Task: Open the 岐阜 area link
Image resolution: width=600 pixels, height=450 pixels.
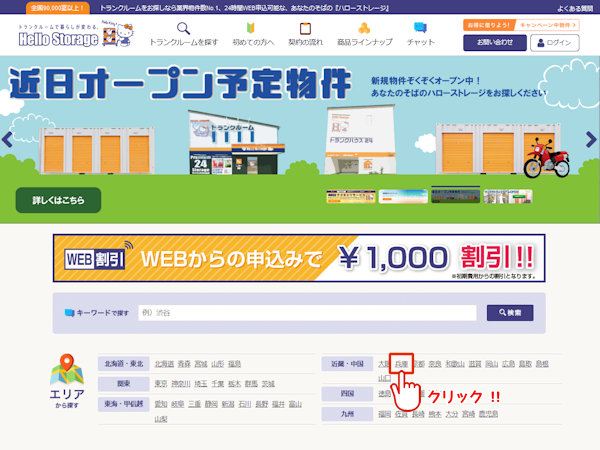Action: point(178,404)
